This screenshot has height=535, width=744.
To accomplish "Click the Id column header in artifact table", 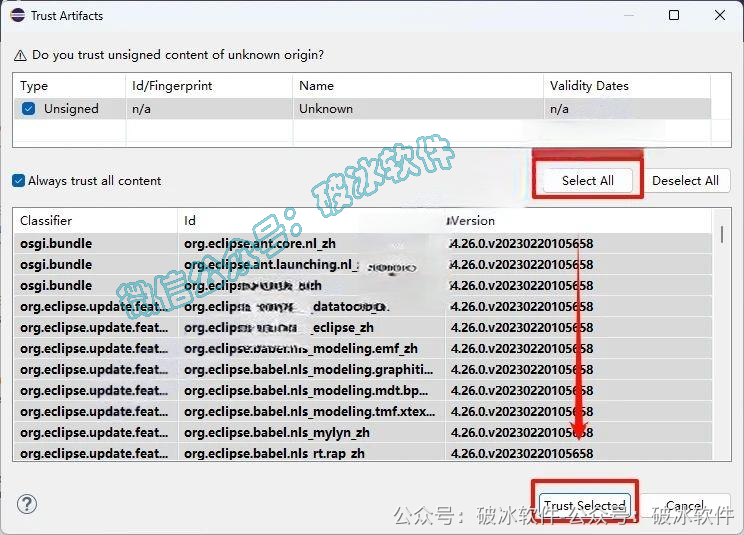I will [311, 221].
